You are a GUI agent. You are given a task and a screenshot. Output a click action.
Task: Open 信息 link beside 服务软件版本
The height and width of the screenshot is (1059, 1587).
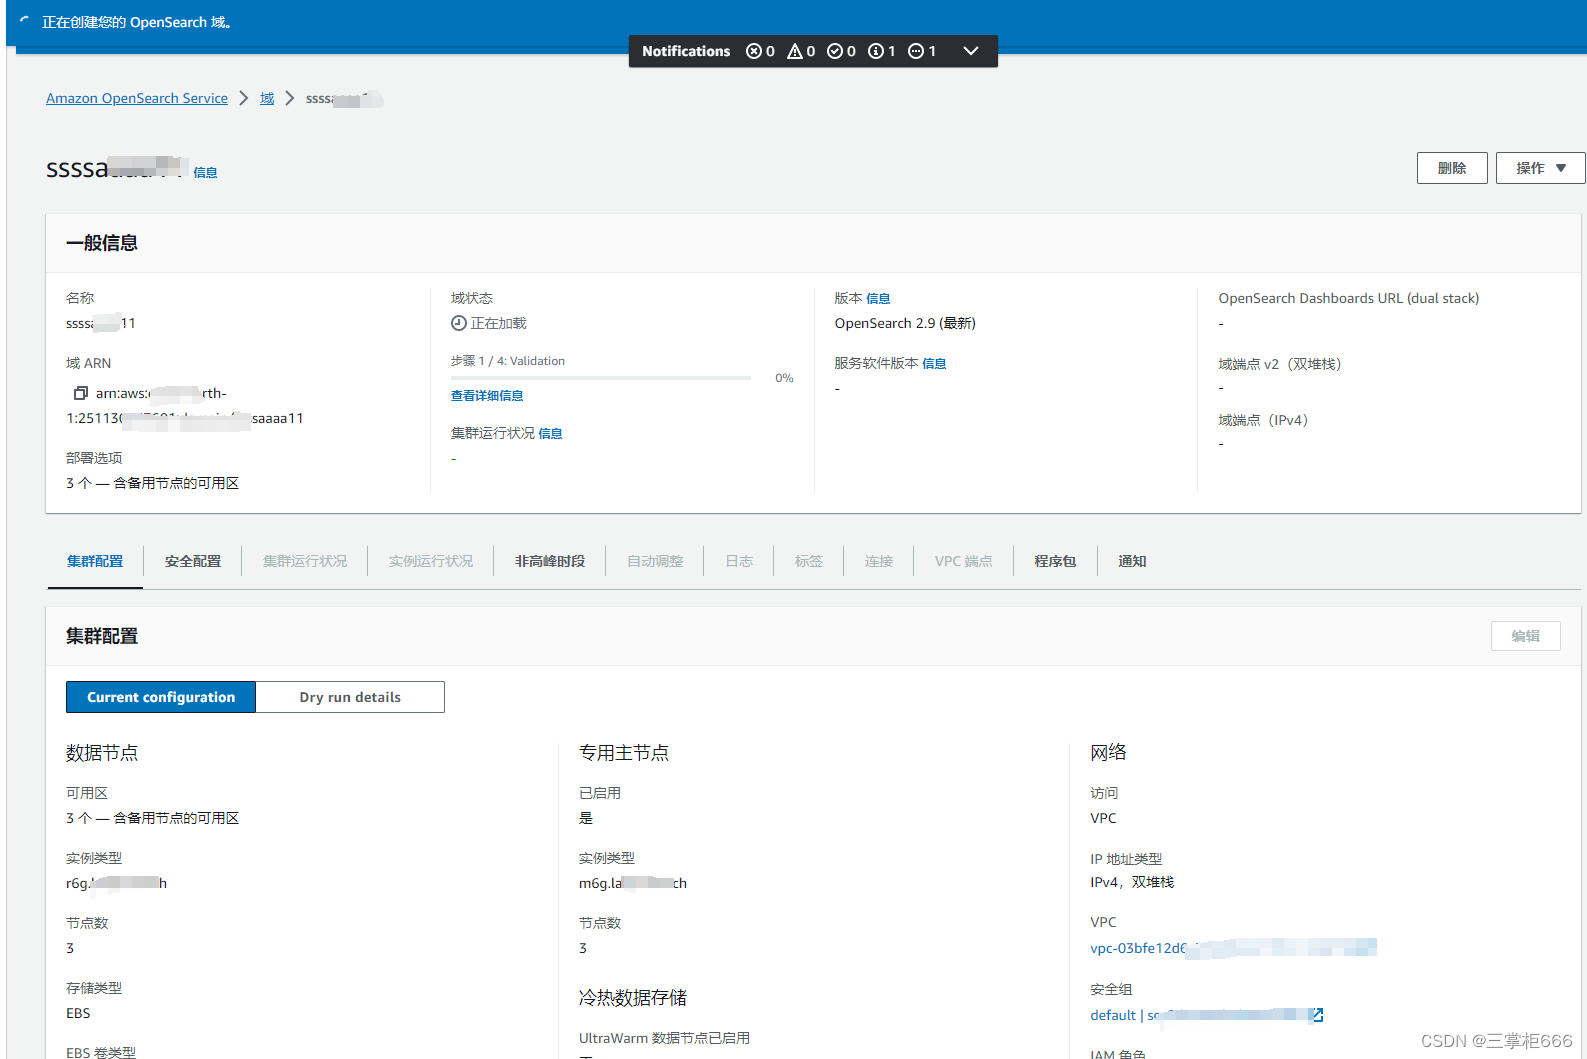pyautogui.click(x=934, y=363)
